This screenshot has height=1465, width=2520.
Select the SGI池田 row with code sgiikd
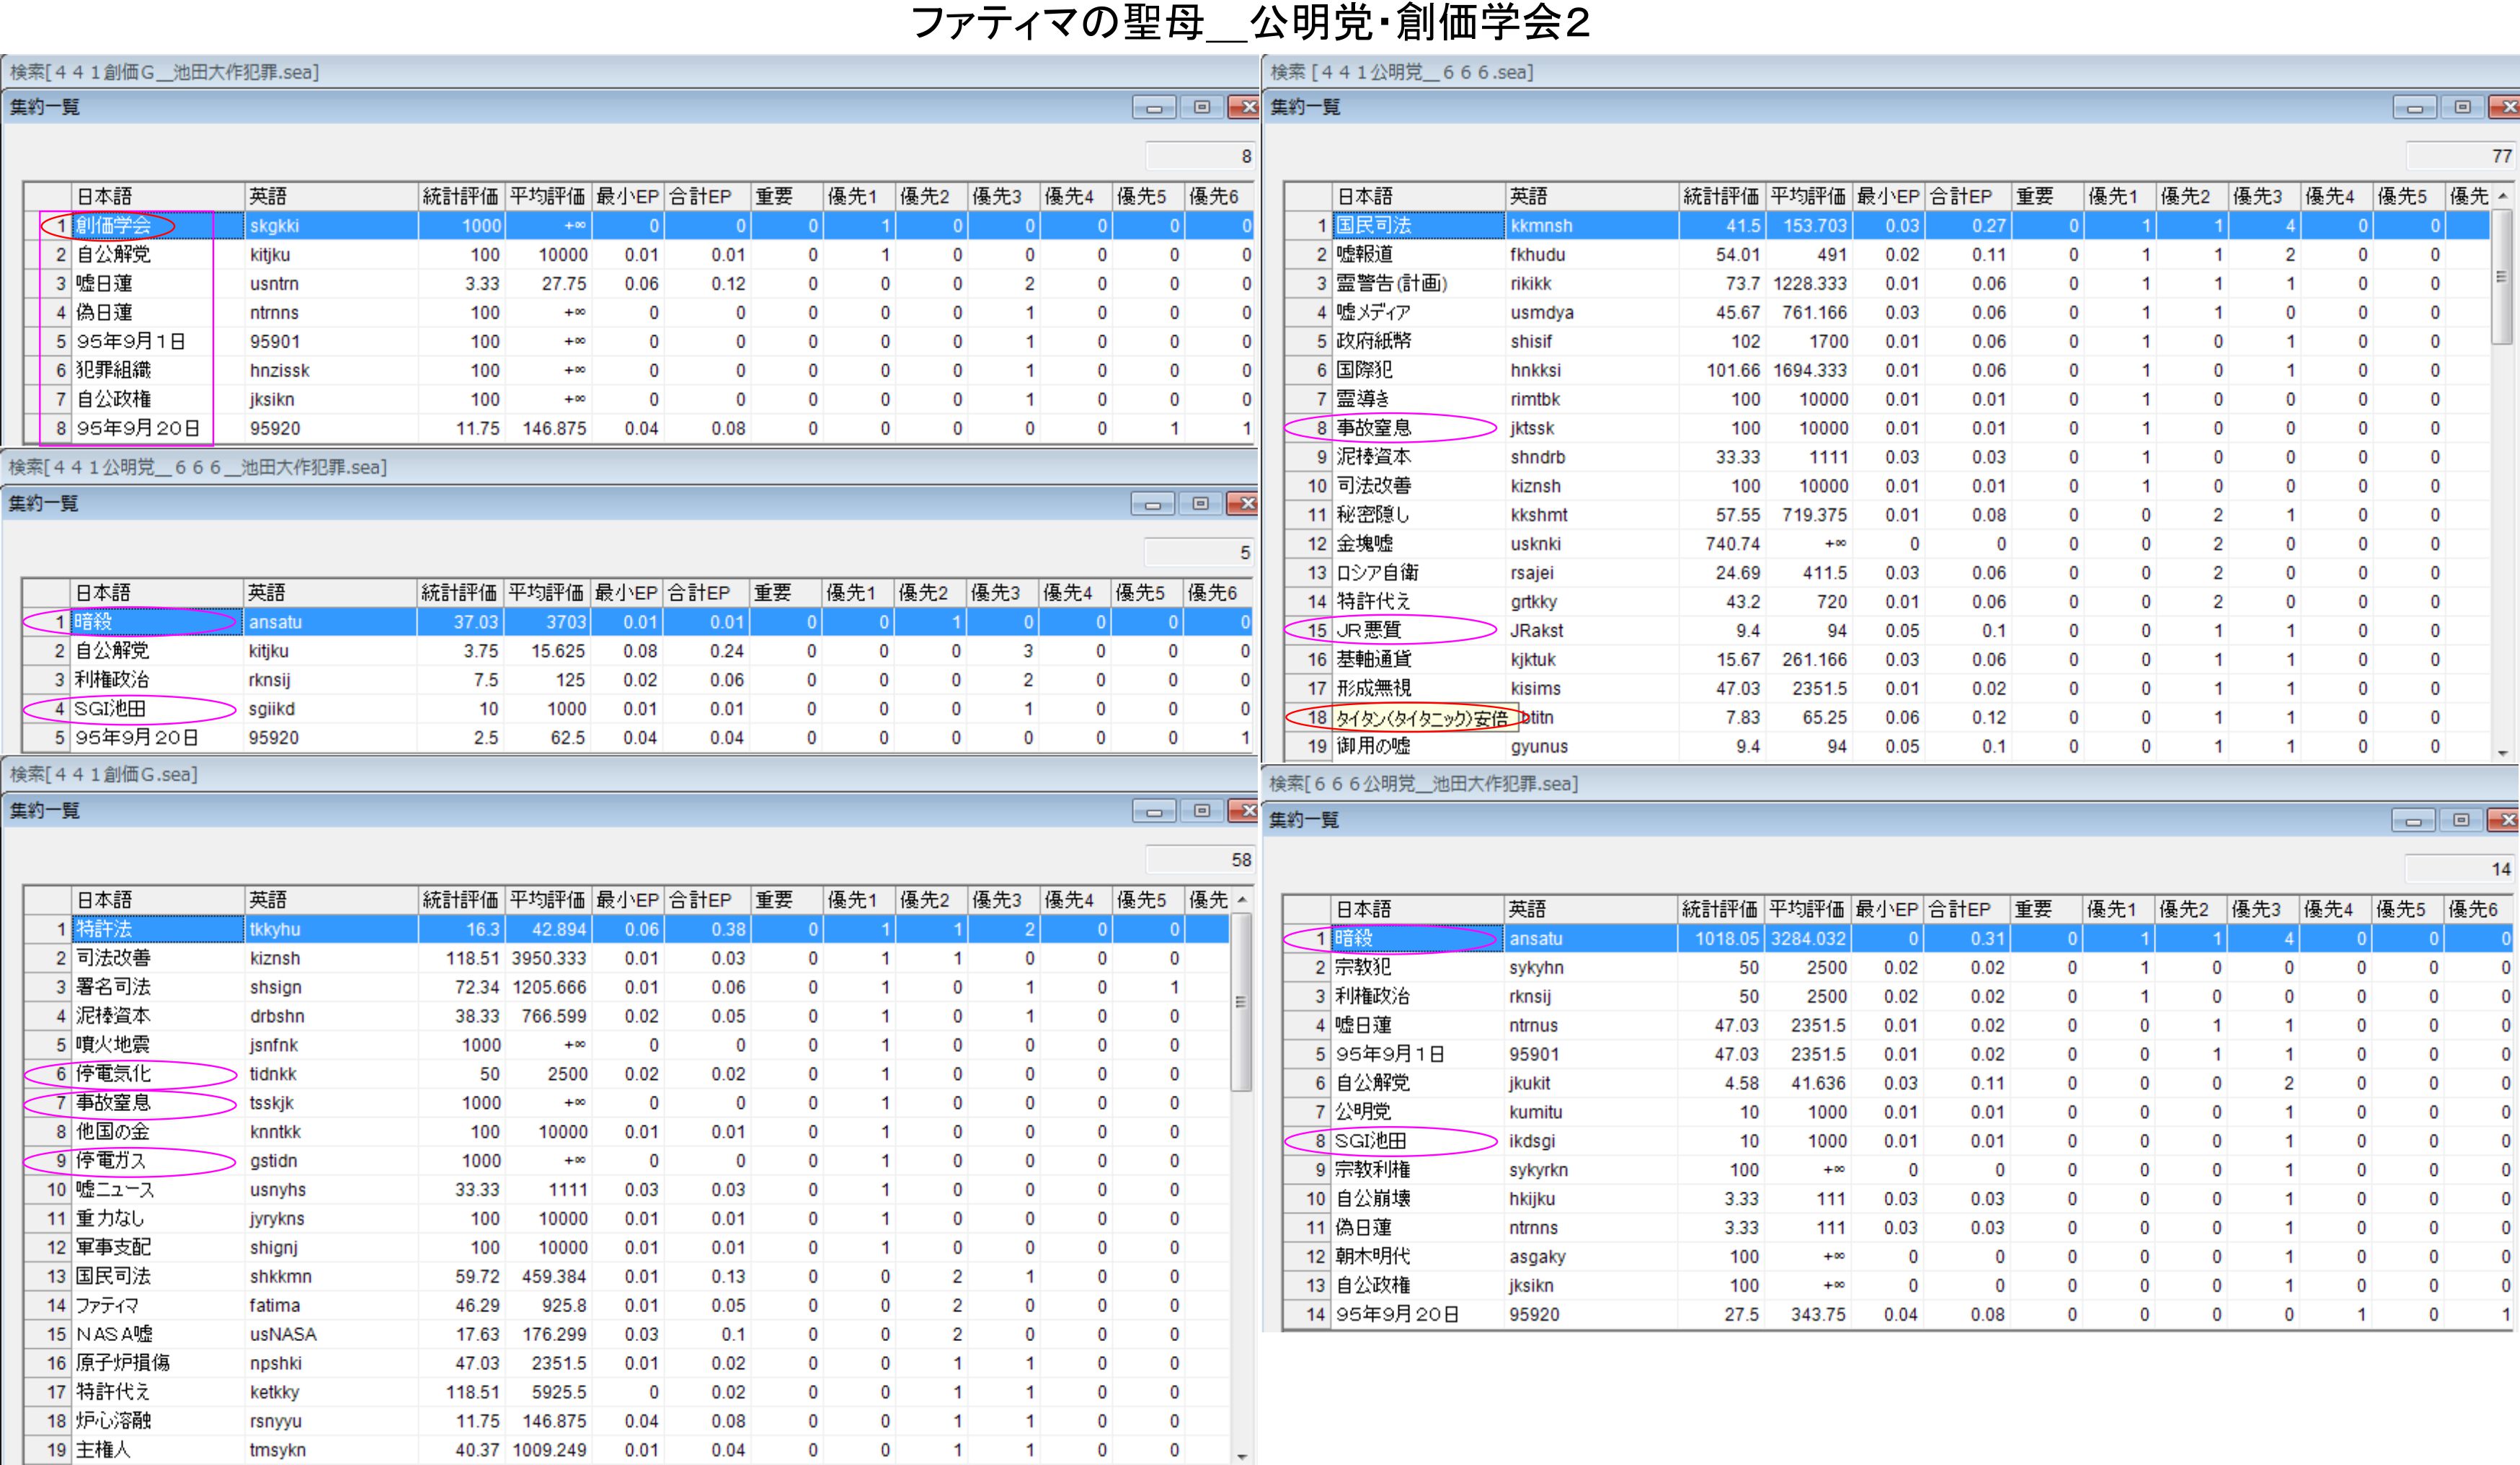(x=110, y=709)
